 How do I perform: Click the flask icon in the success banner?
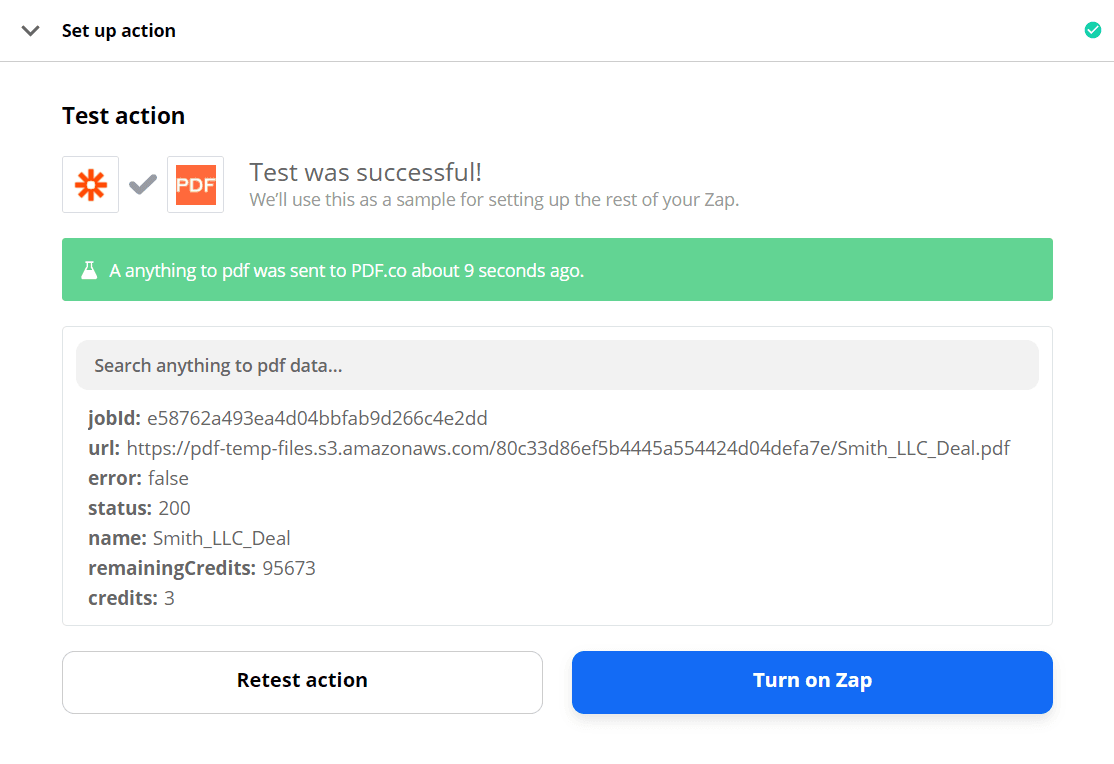point(88,269)
